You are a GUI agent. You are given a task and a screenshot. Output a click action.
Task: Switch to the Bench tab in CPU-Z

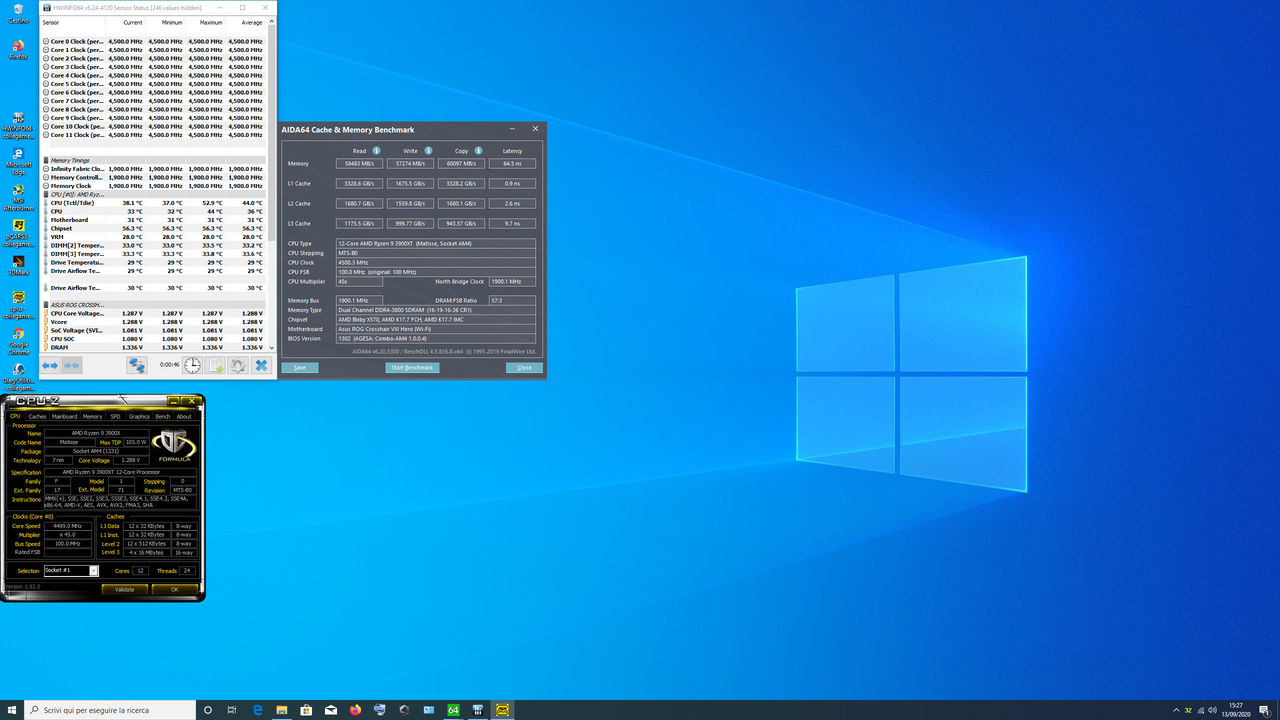point(162,416)
